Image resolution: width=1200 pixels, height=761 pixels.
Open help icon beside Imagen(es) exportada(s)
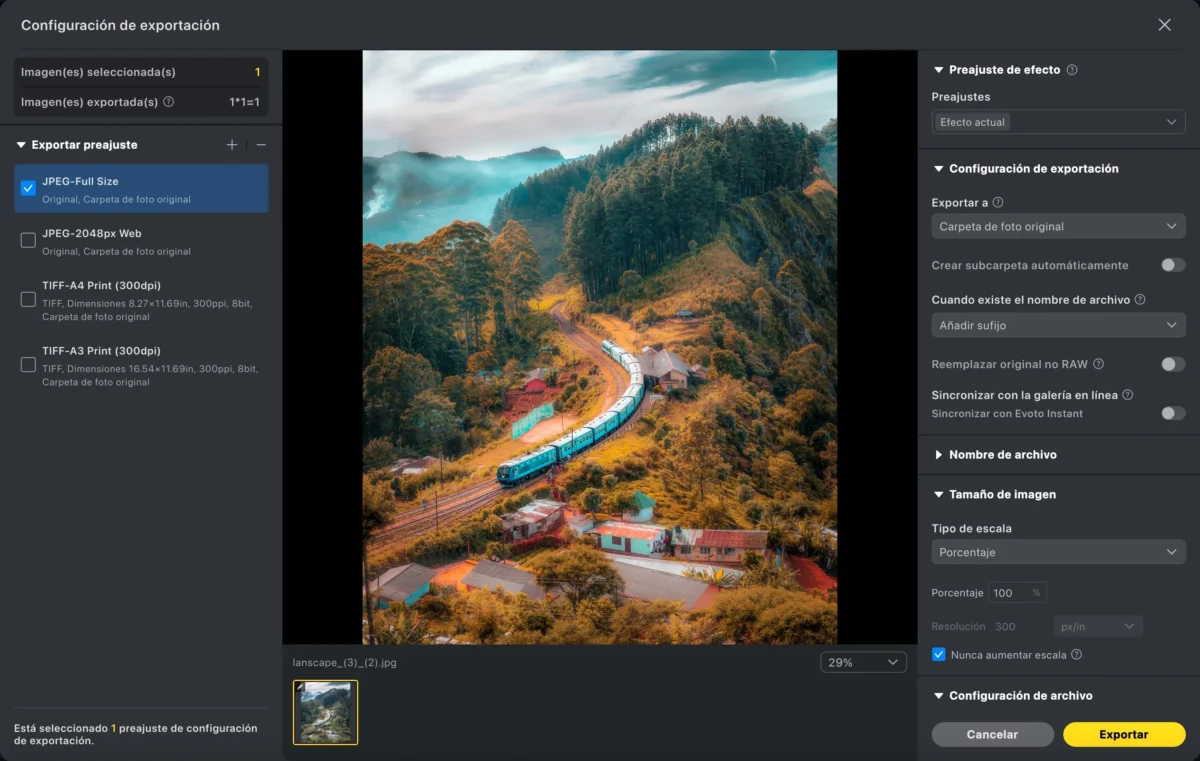tap(168, 102)
